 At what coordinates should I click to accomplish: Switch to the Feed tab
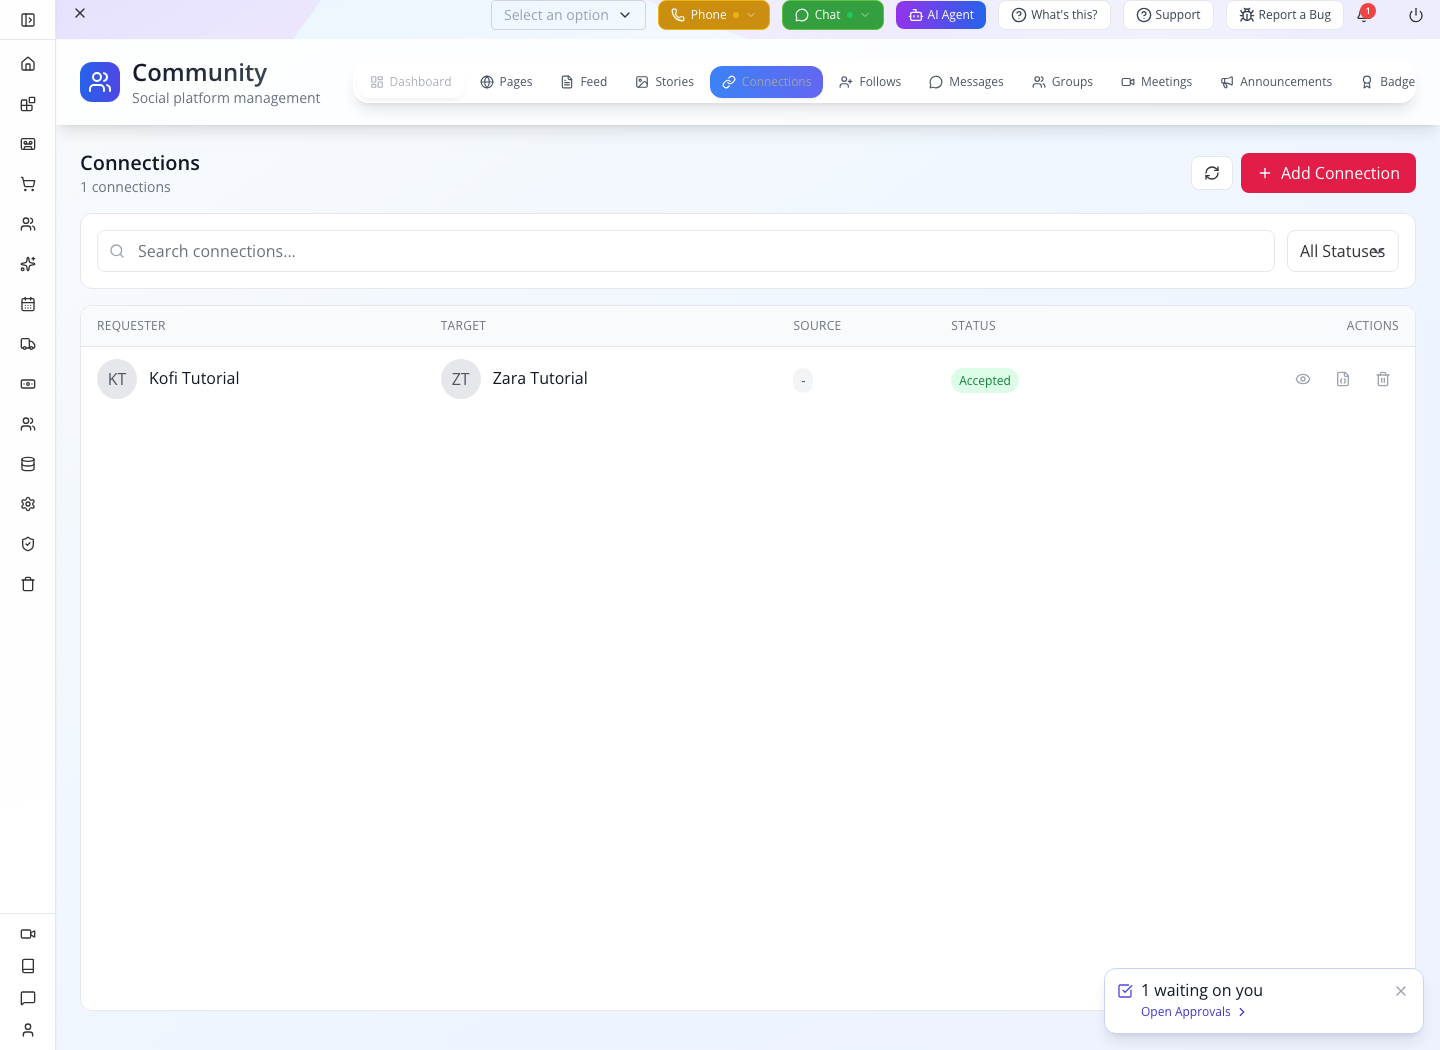point(584,82)
